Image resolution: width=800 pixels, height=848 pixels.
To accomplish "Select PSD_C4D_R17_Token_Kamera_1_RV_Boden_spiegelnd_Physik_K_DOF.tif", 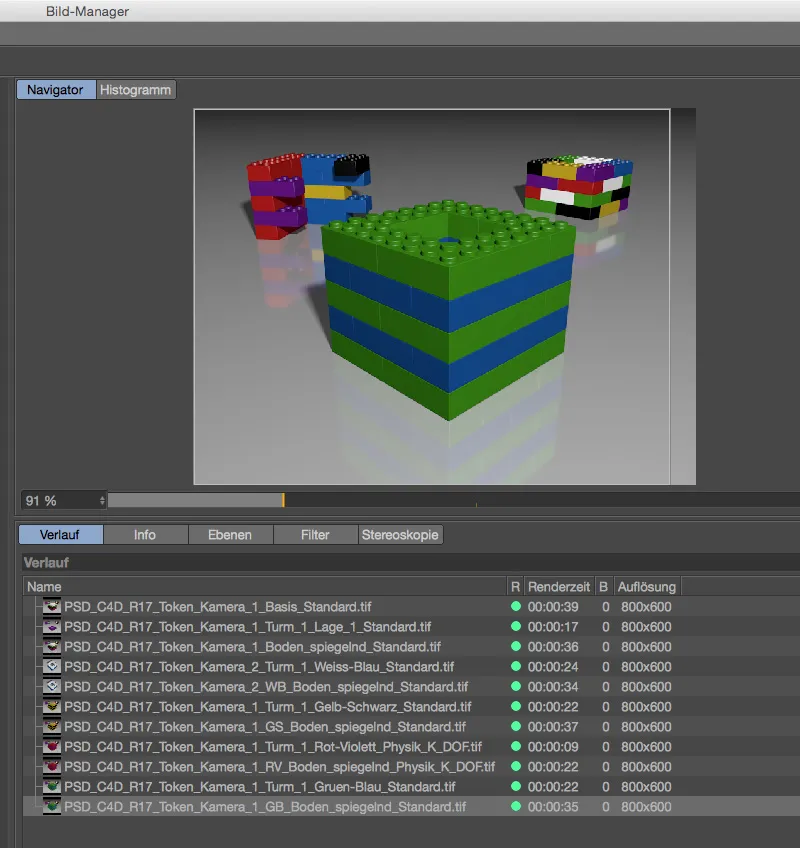I will click(x=280, y=767).
